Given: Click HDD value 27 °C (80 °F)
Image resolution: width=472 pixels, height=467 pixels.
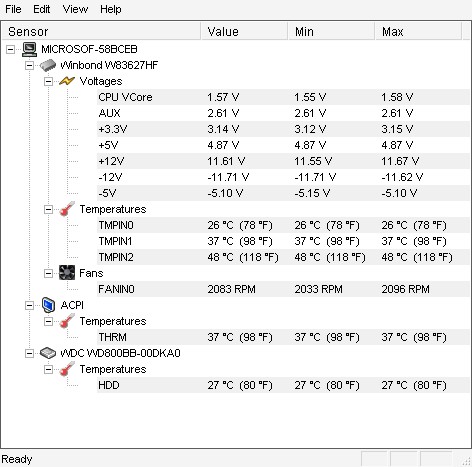Looking at the screenshot, I should [240, 385].
